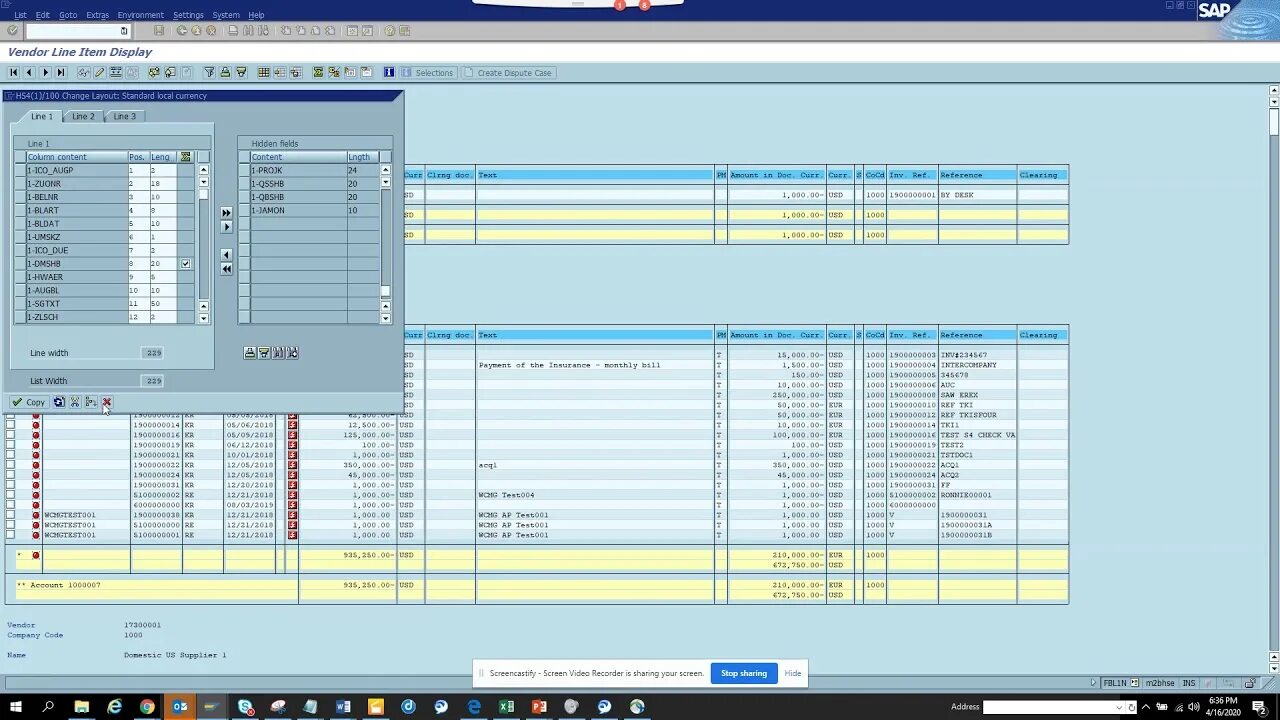Click the display document glasses icon

coord(83,72)
